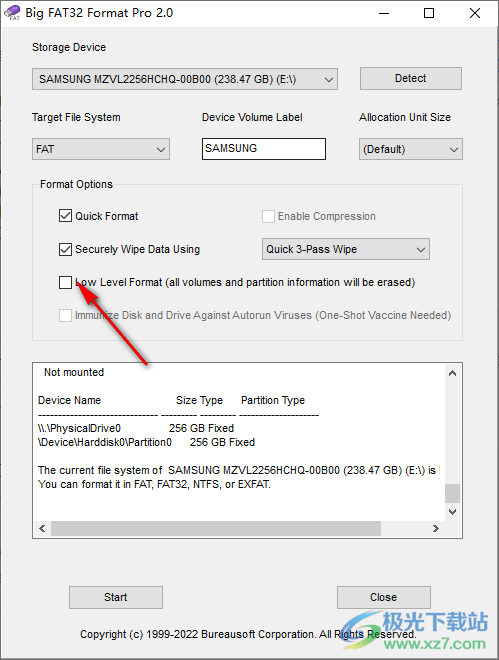The height and width of the screenshot is (660, 499).
Task: Click the log panel scroll down arrow
Action: pyautogui.click(x=452, y=512)
